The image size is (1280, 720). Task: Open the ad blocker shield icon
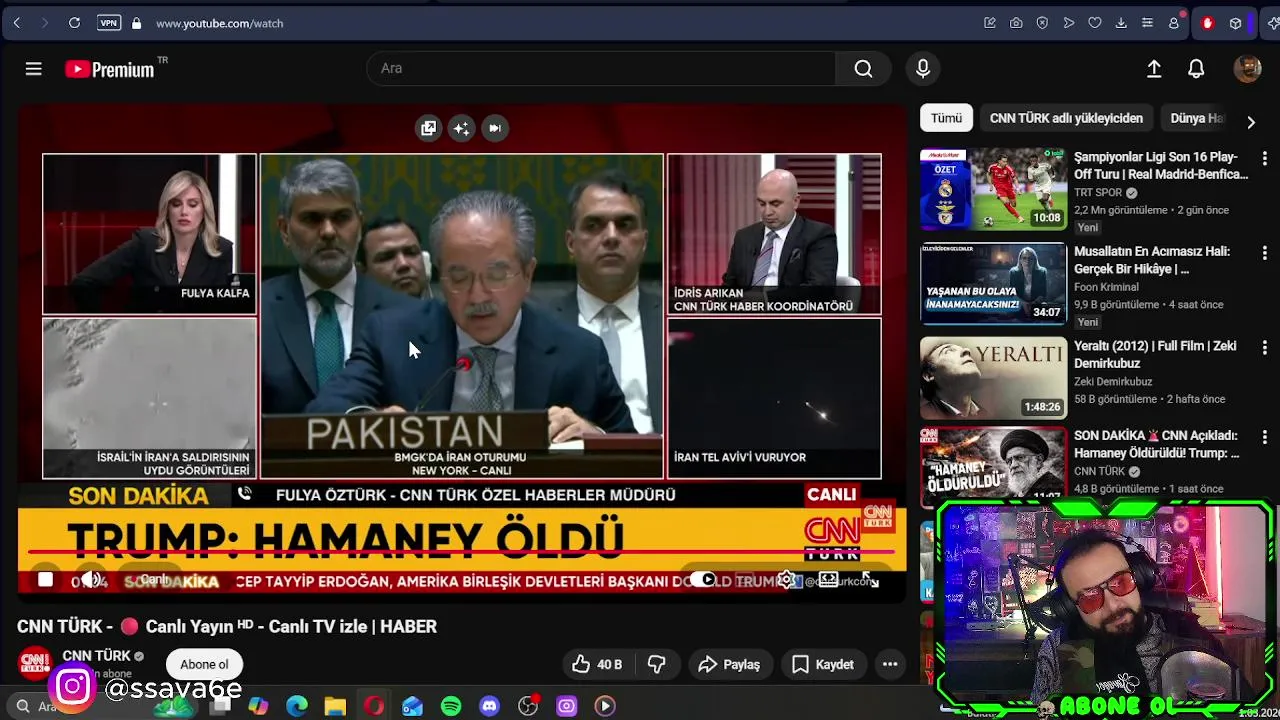1042,23
